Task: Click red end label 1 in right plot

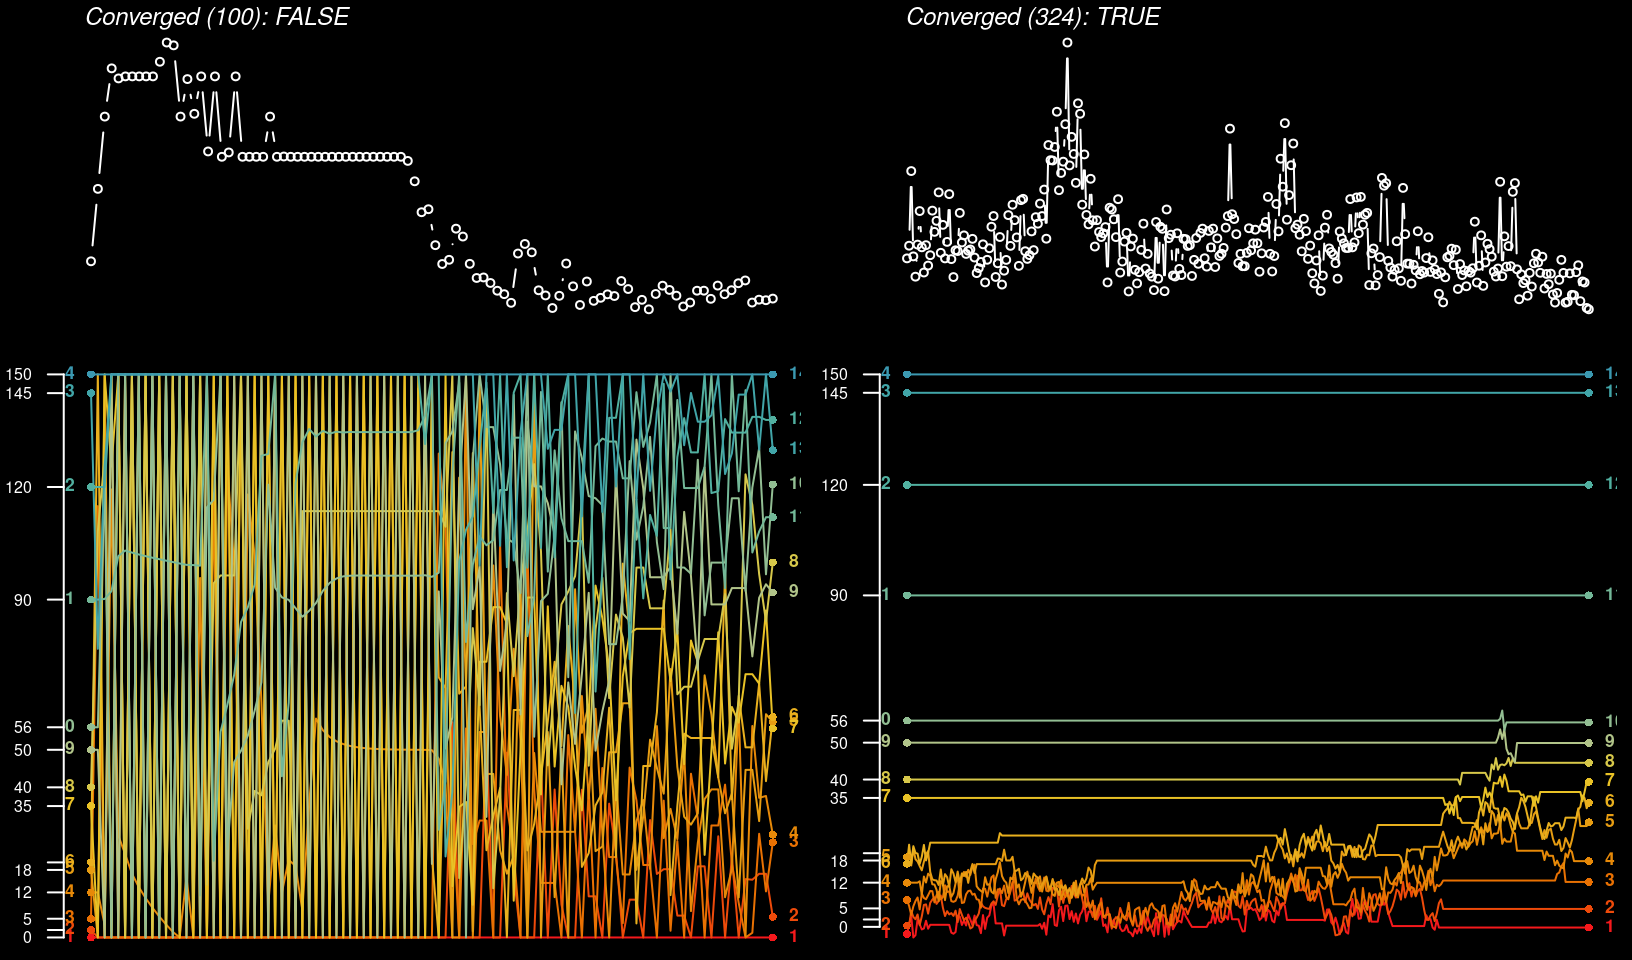Action: pyautogui.click(x=1609, y=927)
